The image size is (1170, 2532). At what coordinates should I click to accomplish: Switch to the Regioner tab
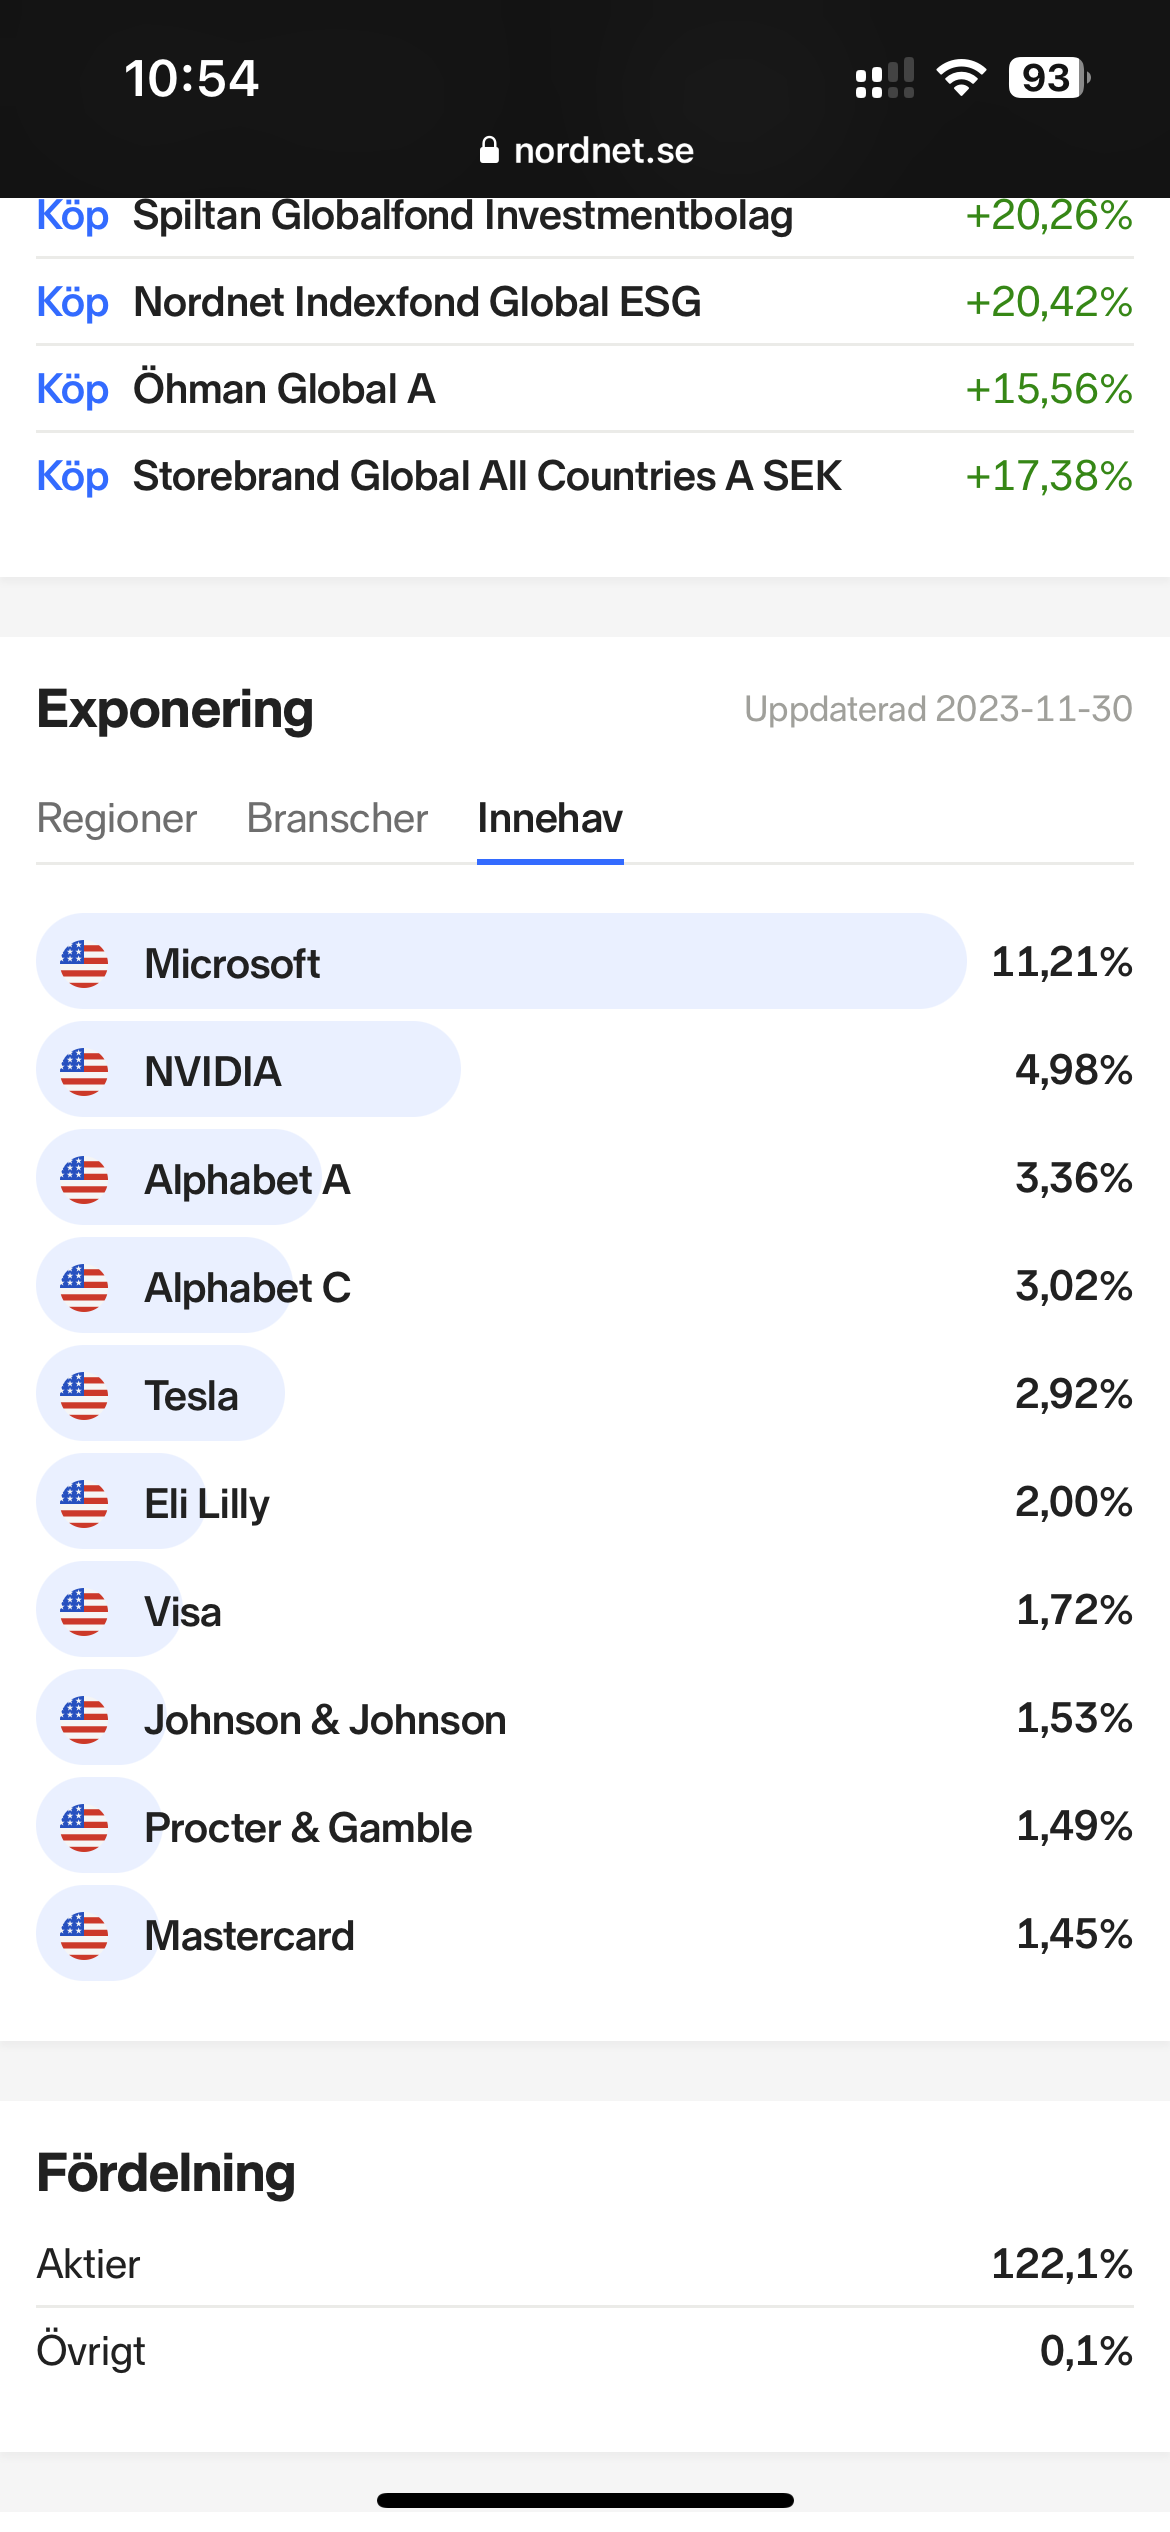[x=117, y=818]
